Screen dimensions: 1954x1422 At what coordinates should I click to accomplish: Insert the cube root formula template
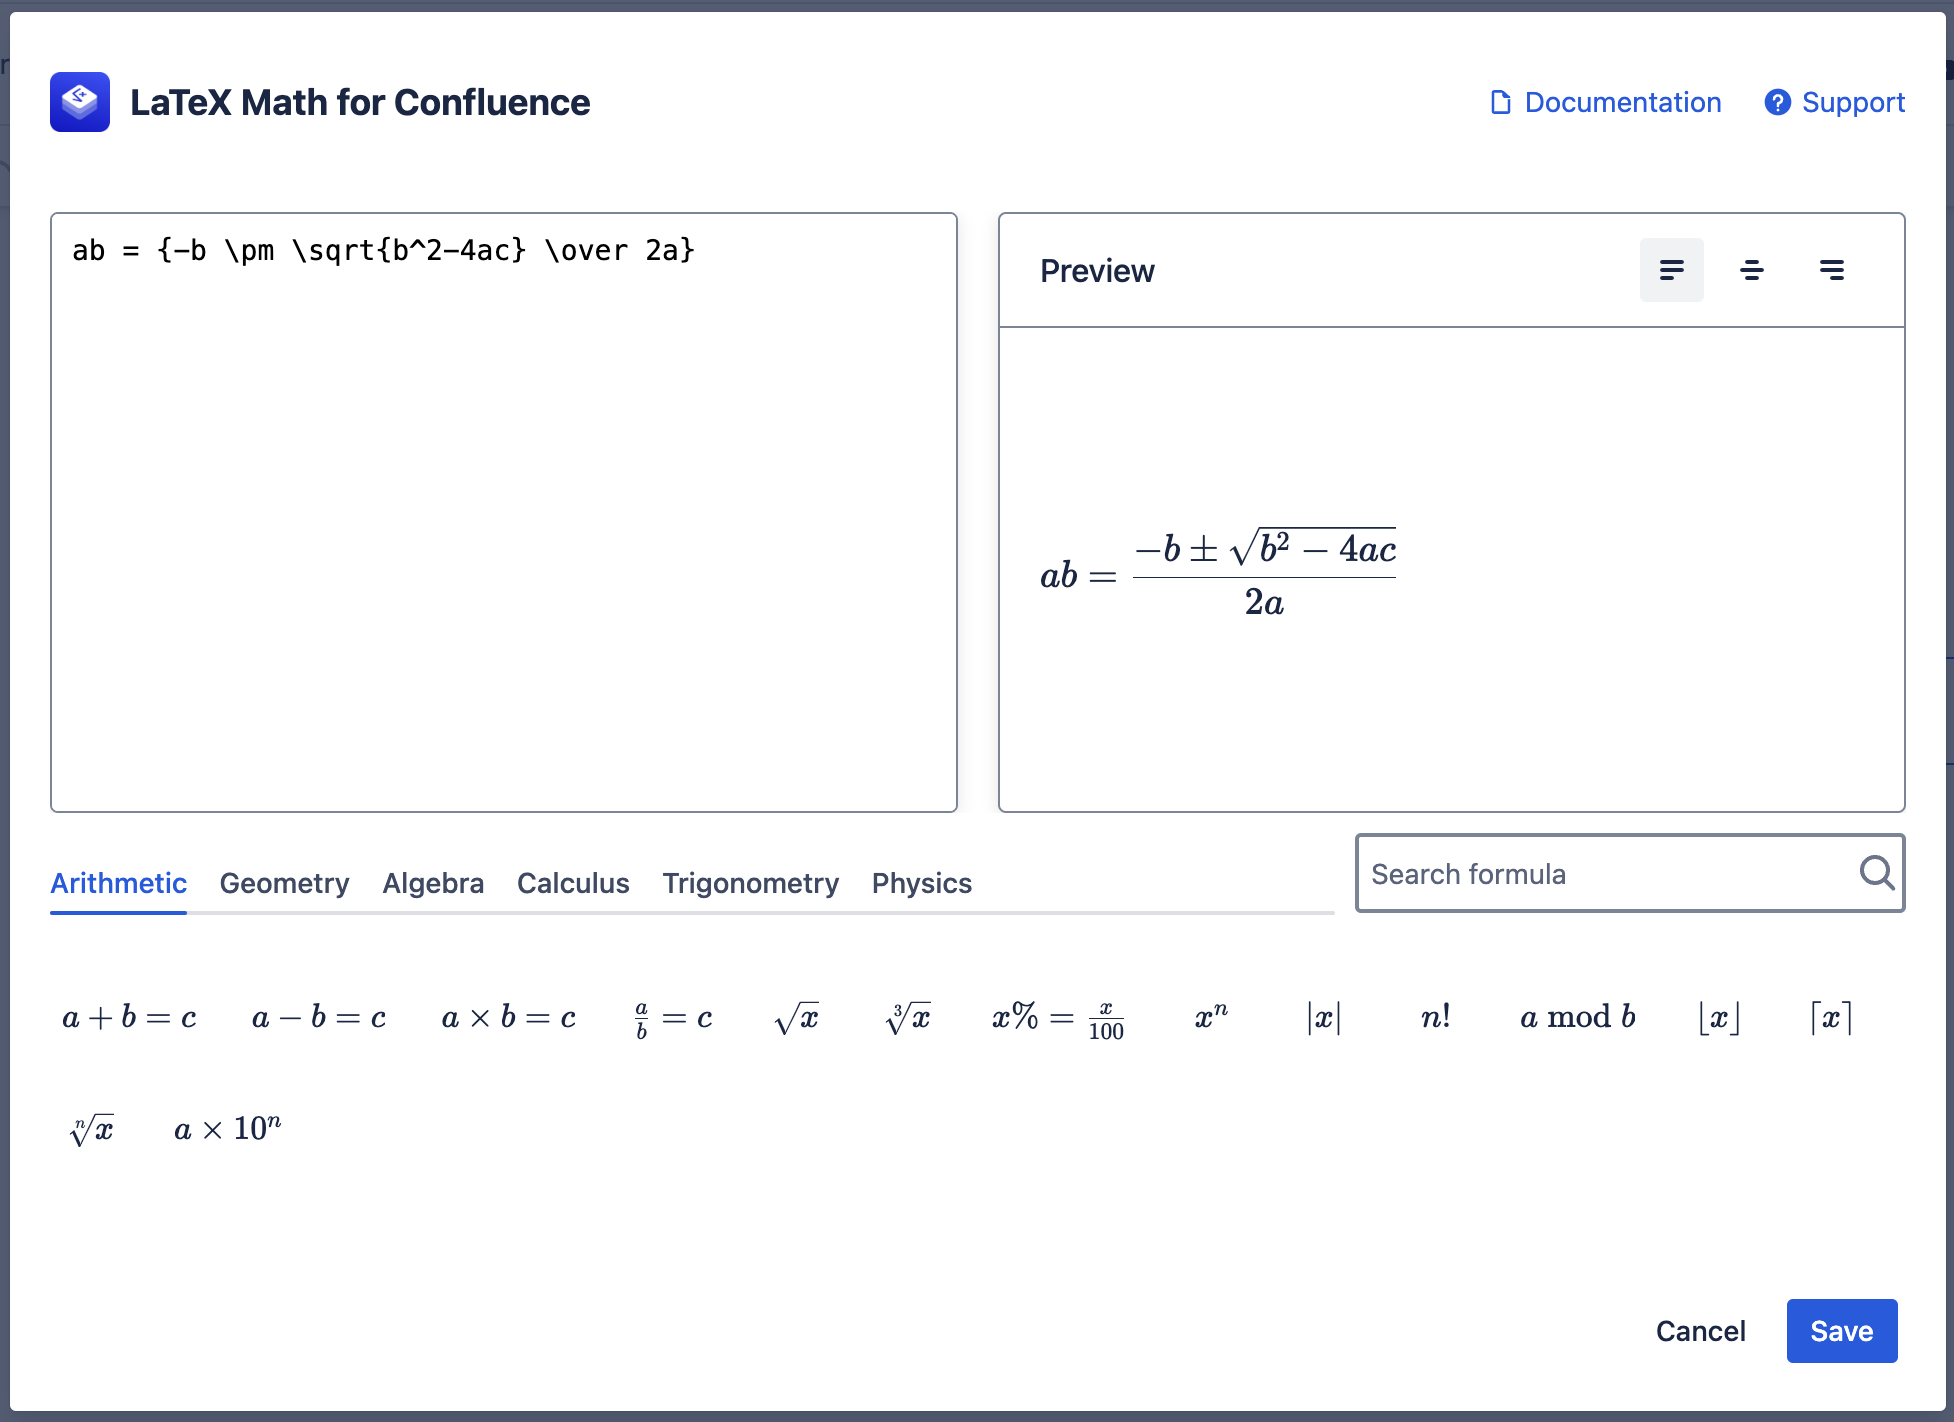point(909,1018)
